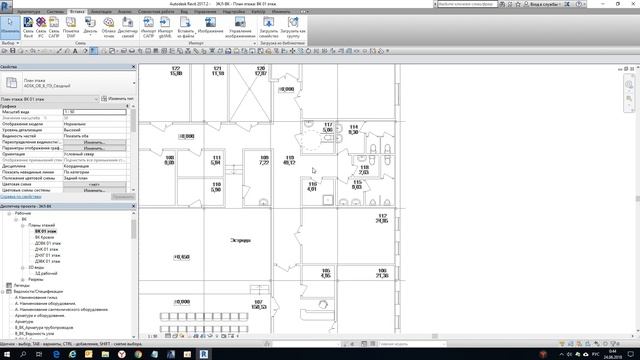Click the Infocenter search field
Image resolution: width=640 pixels, height=360 pixels.
click(467, 4)
